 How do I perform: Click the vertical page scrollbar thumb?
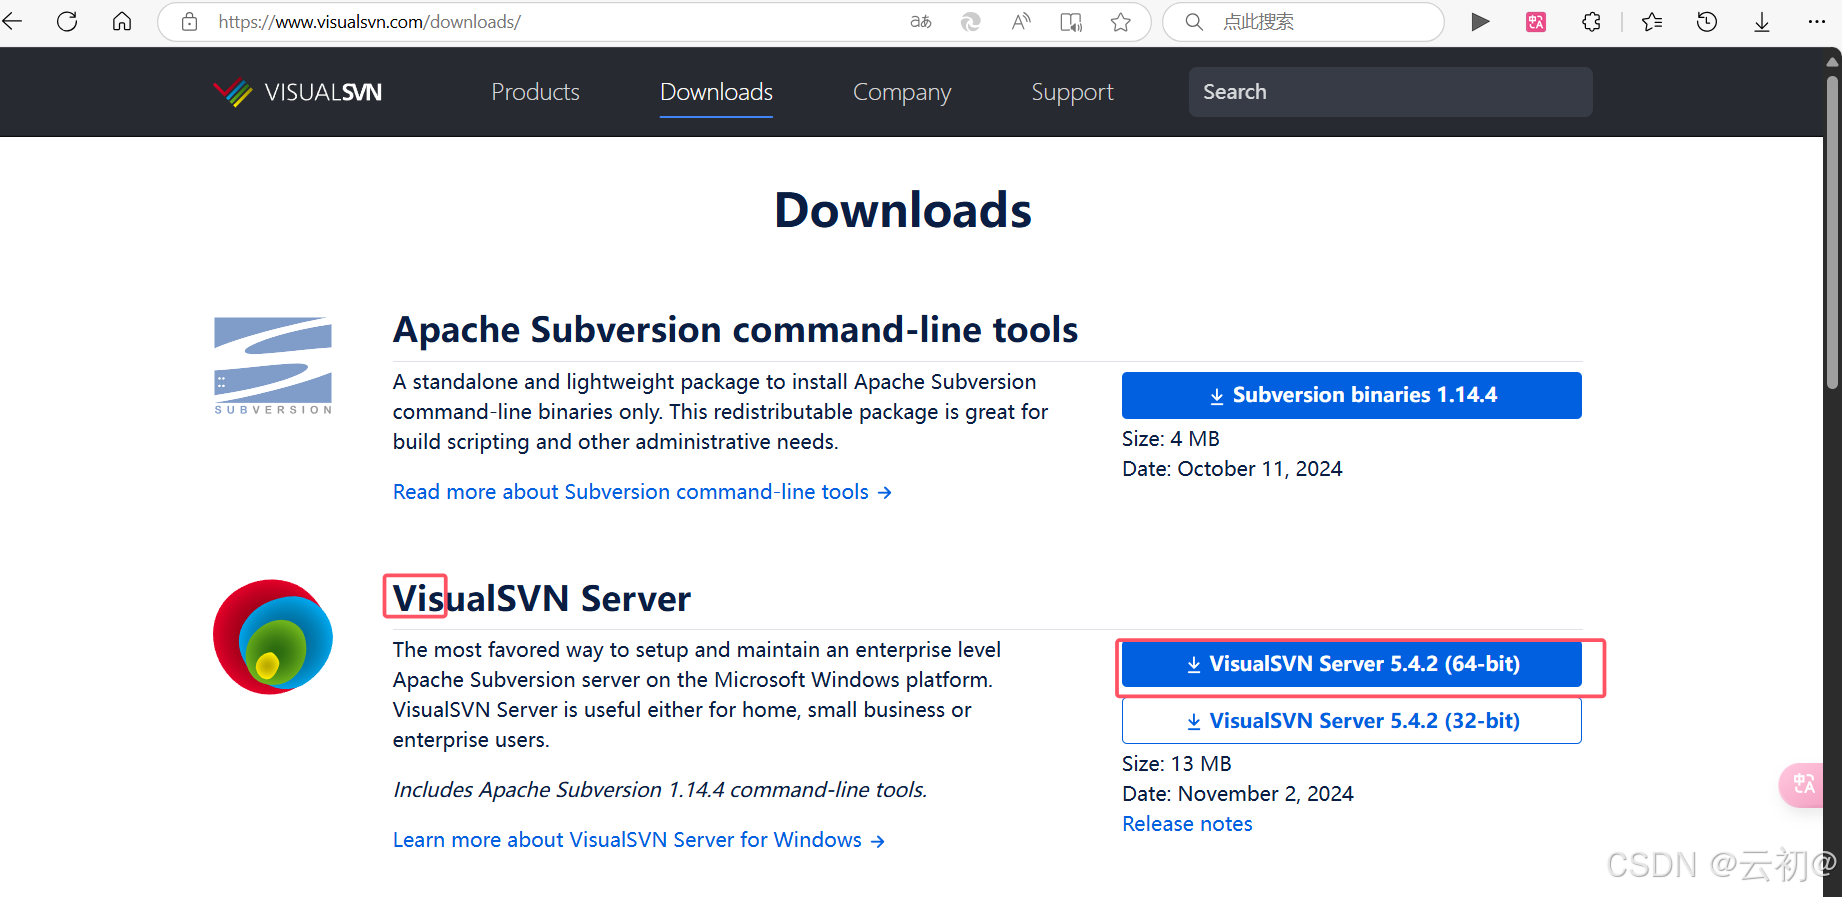click(x=1832, y=232)
